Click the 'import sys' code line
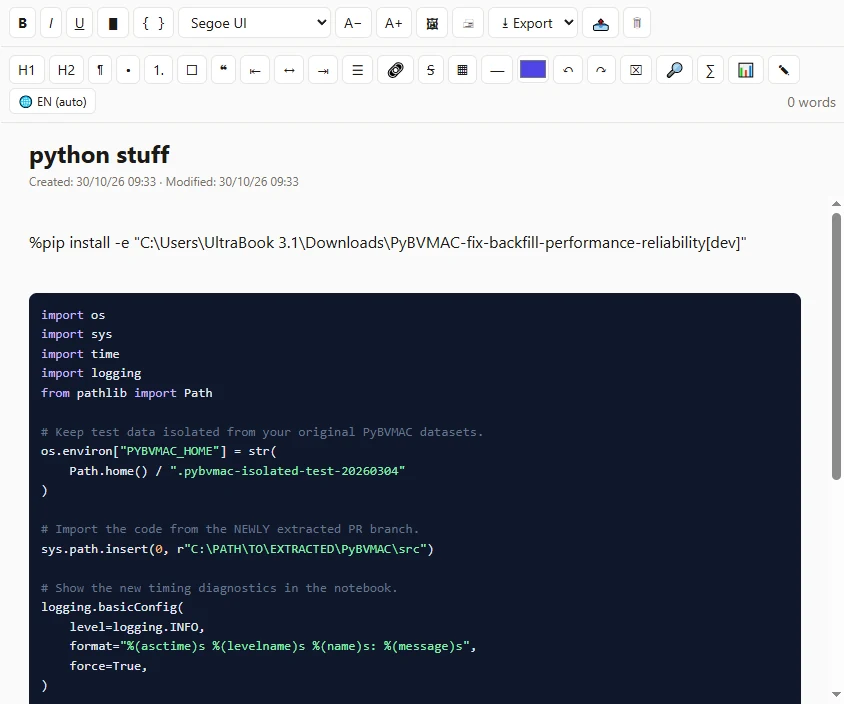Viewport: 844px width, 704px height. point(76,334)
